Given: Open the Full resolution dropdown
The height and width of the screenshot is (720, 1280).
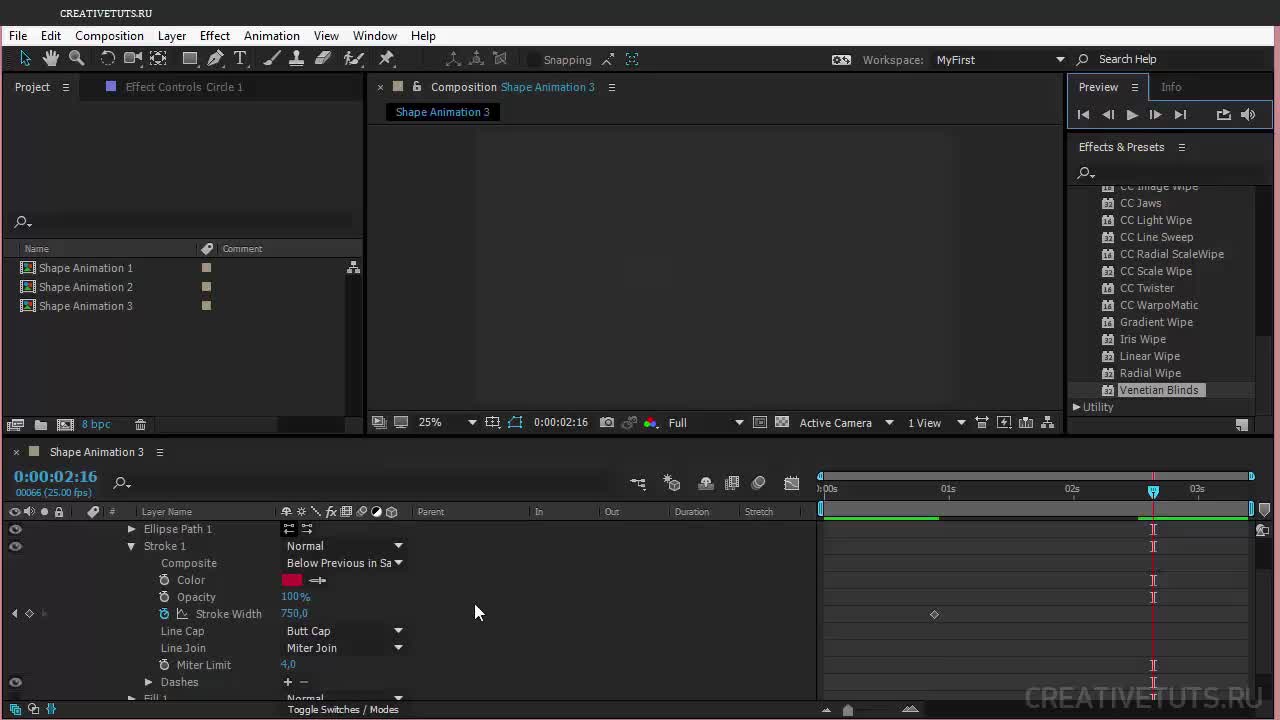Looking at the screenshot, I should pyautogui.click(x=706, y=423).
